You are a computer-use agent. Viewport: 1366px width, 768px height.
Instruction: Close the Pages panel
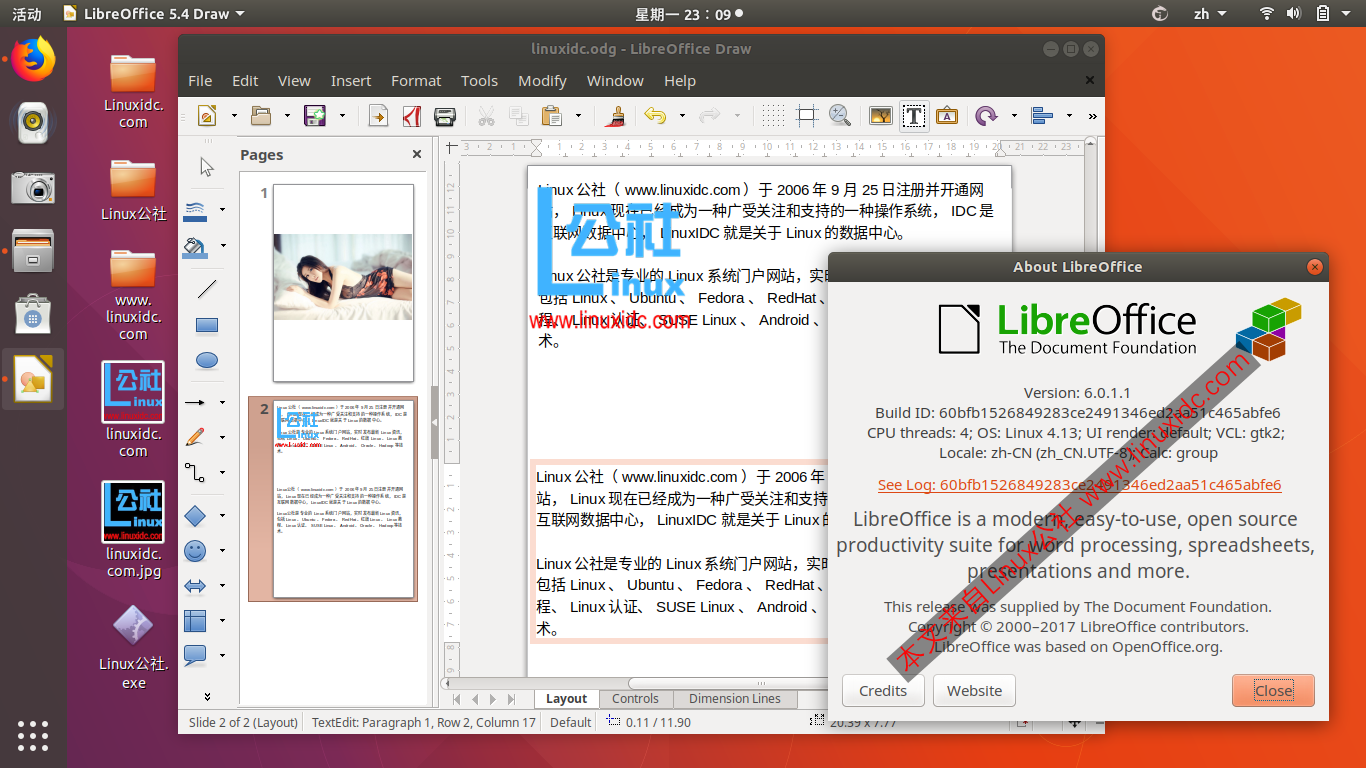point(417,154)
